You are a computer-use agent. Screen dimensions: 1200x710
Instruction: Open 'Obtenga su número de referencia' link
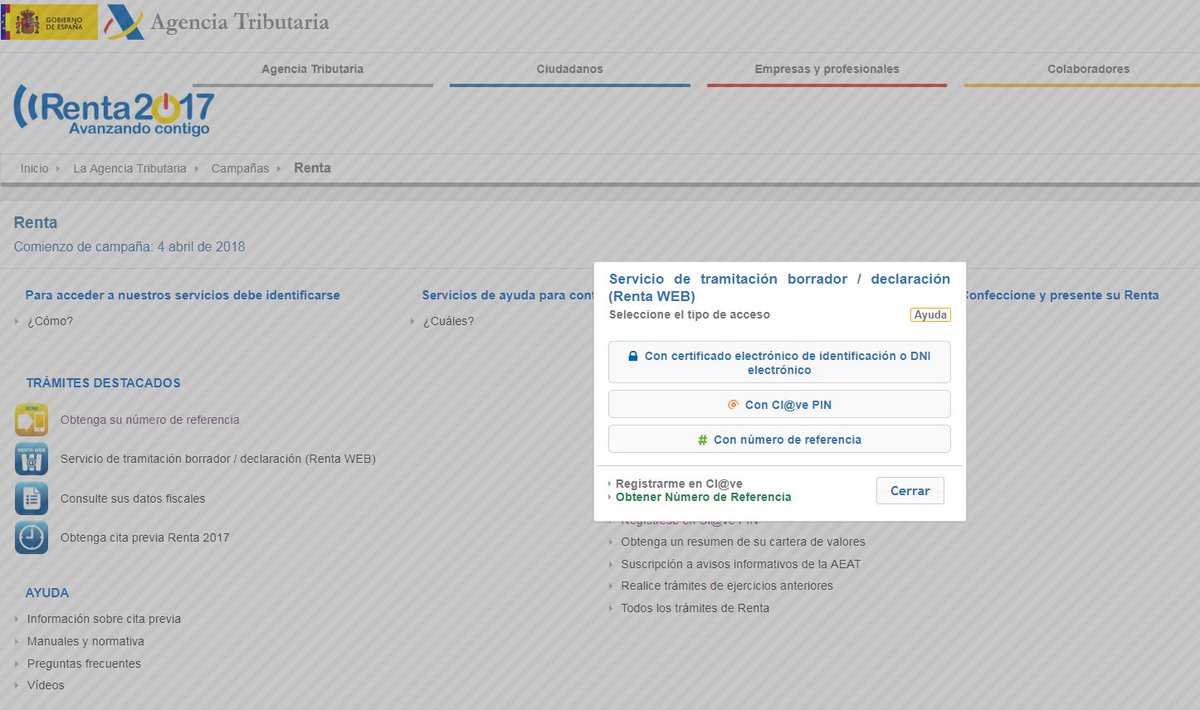click(x=150, y=420)
